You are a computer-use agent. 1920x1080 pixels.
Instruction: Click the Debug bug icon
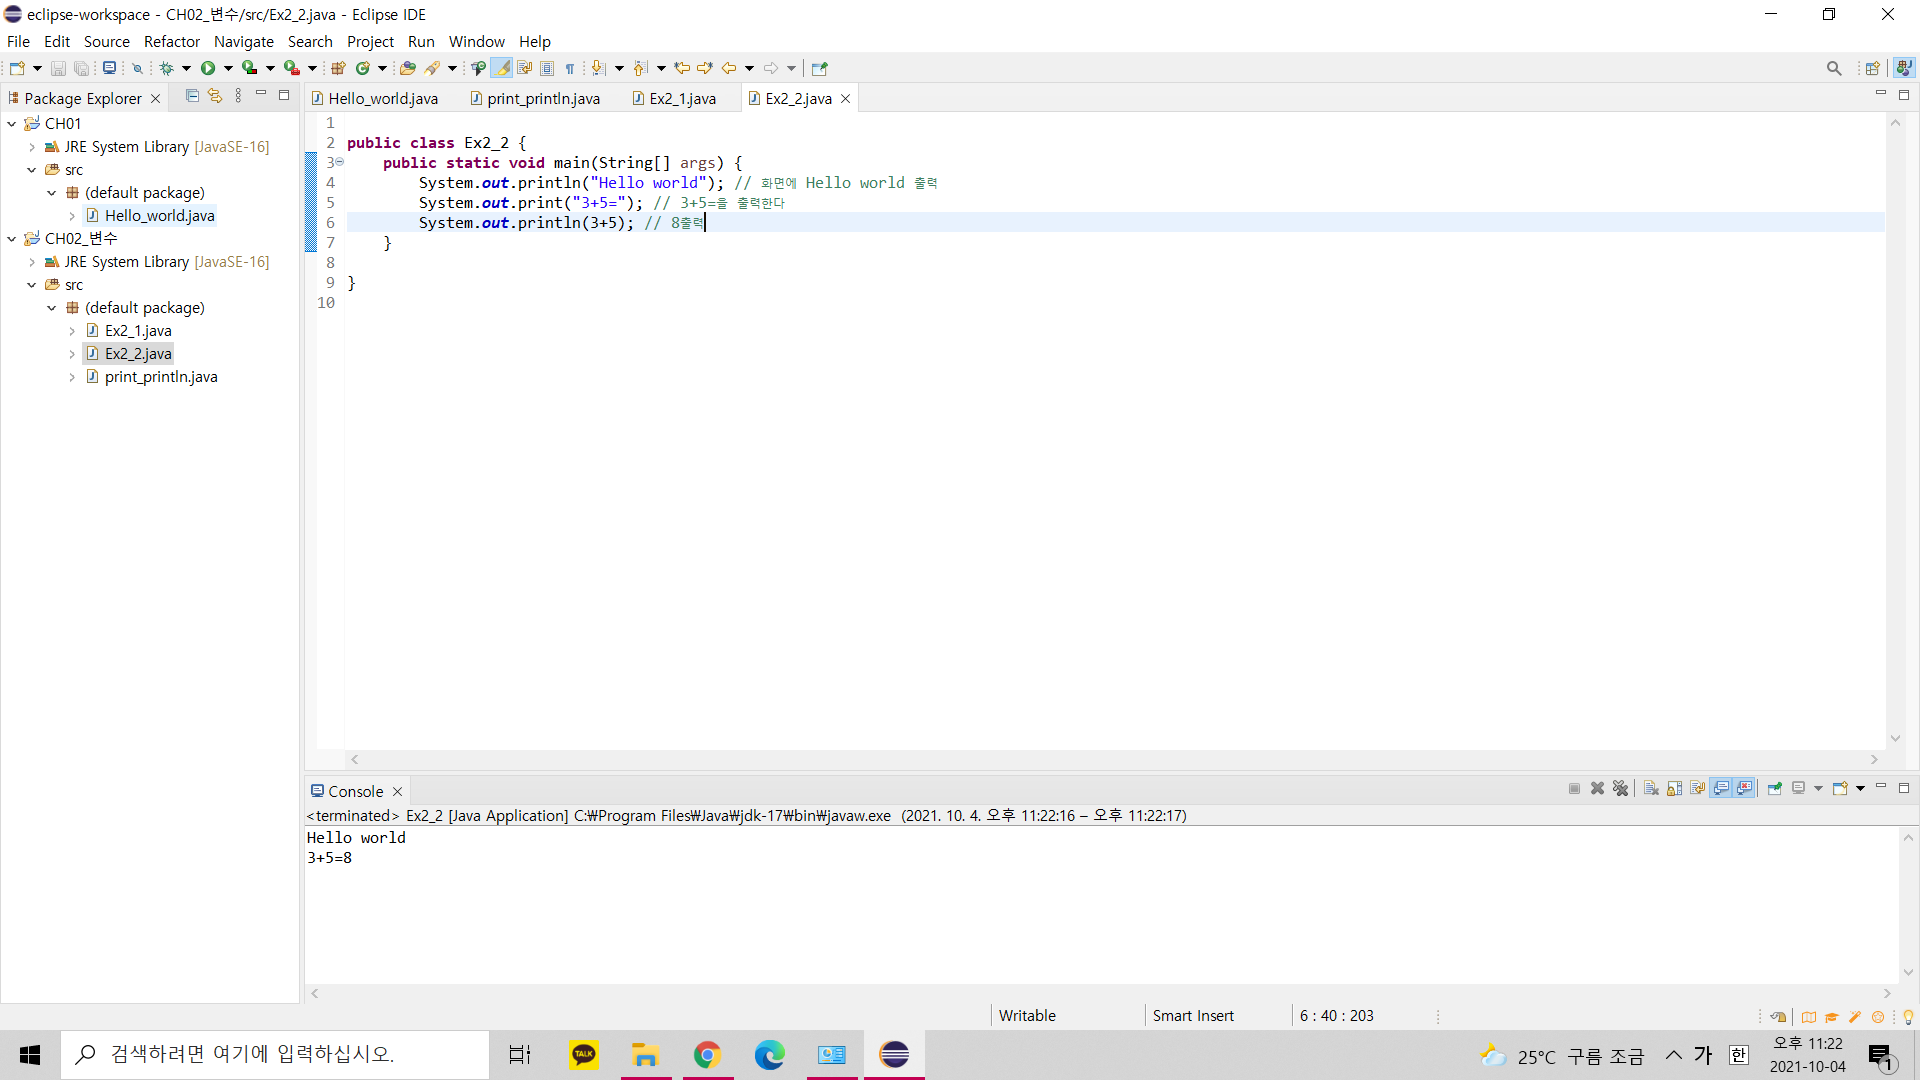(166, 68)
